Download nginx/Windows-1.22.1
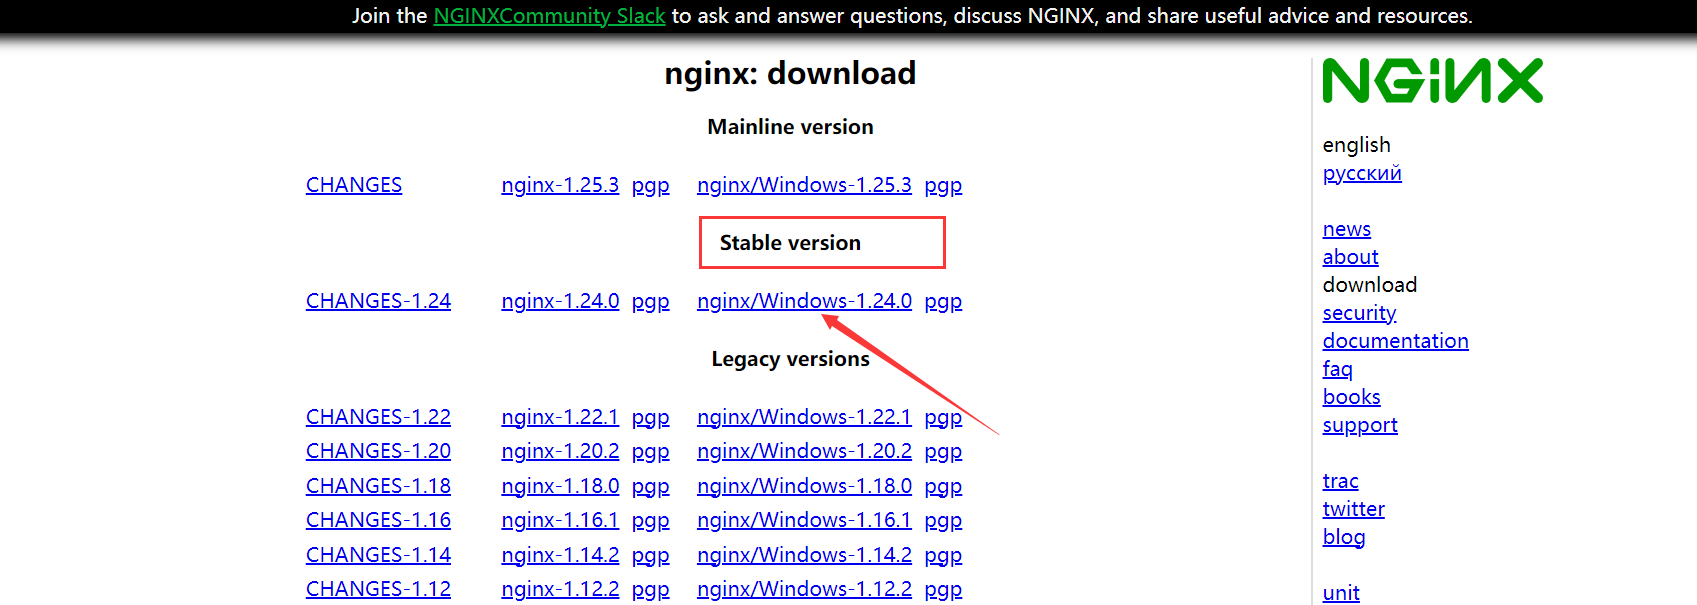The height and width of the screenshot is (605, 1697). coord(804,417)
